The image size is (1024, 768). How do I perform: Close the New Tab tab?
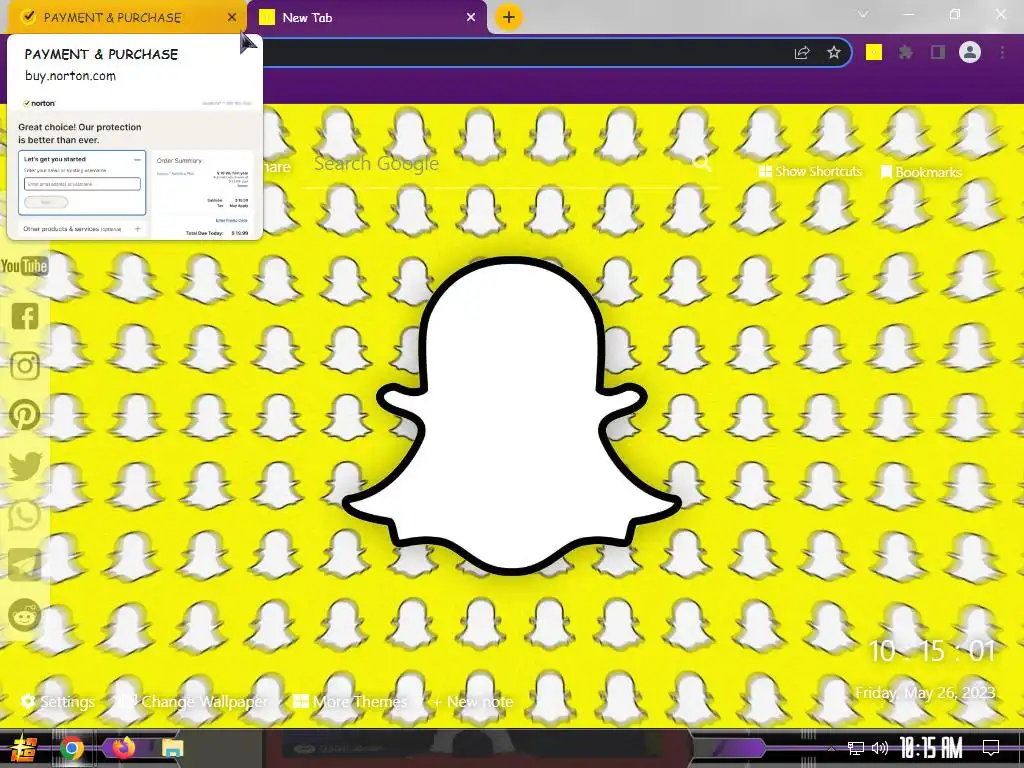tap(471, 18)
